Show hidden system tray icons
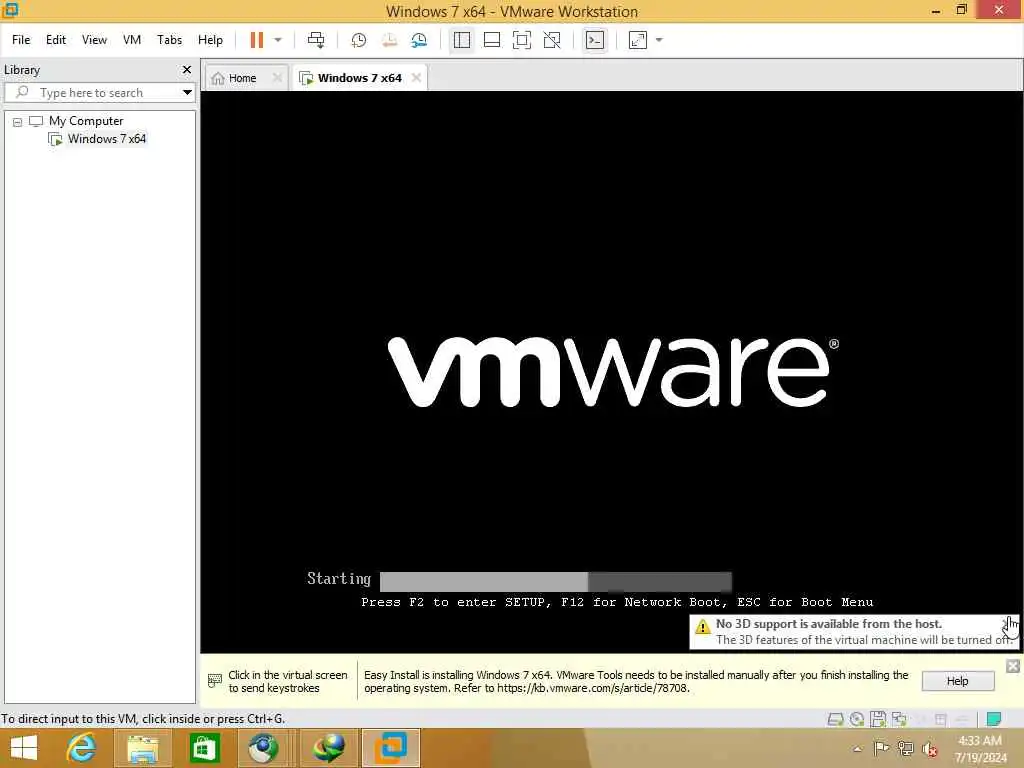 tap(857, 749)
